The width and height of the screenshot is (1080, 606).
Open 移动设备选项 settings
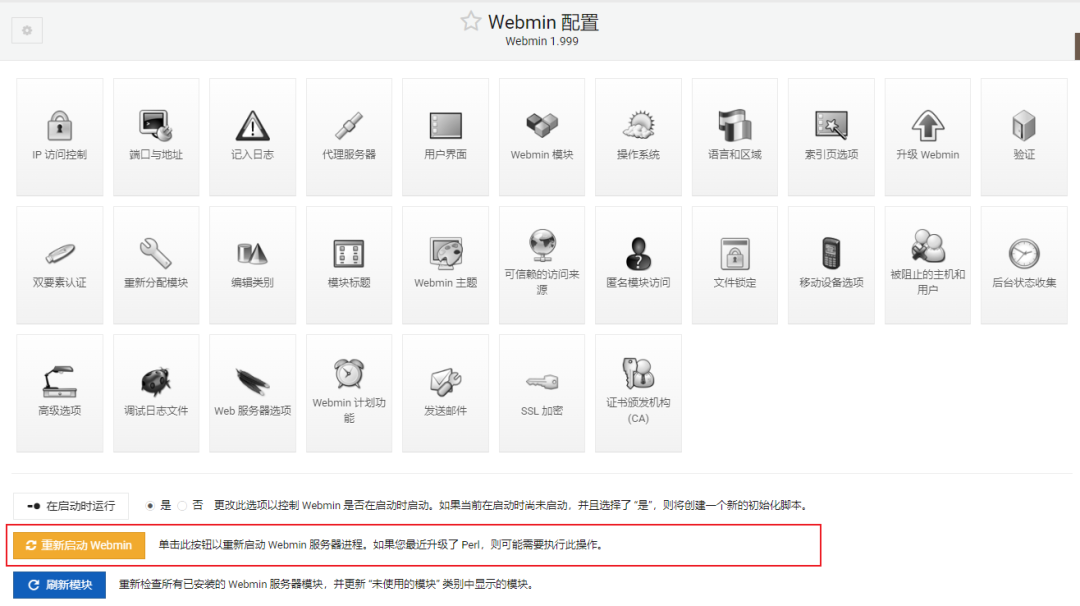[x=831, y=265]
